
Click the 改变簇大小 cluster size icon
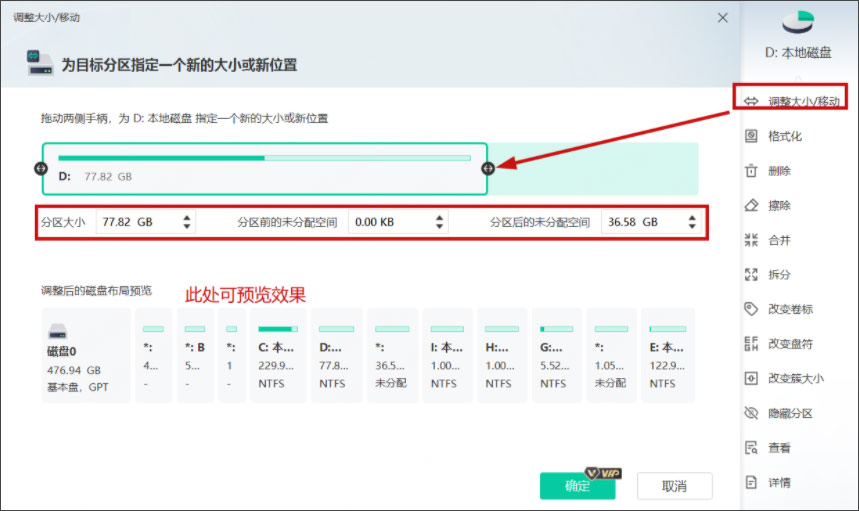pyautogui.click(x=751, y=378)
